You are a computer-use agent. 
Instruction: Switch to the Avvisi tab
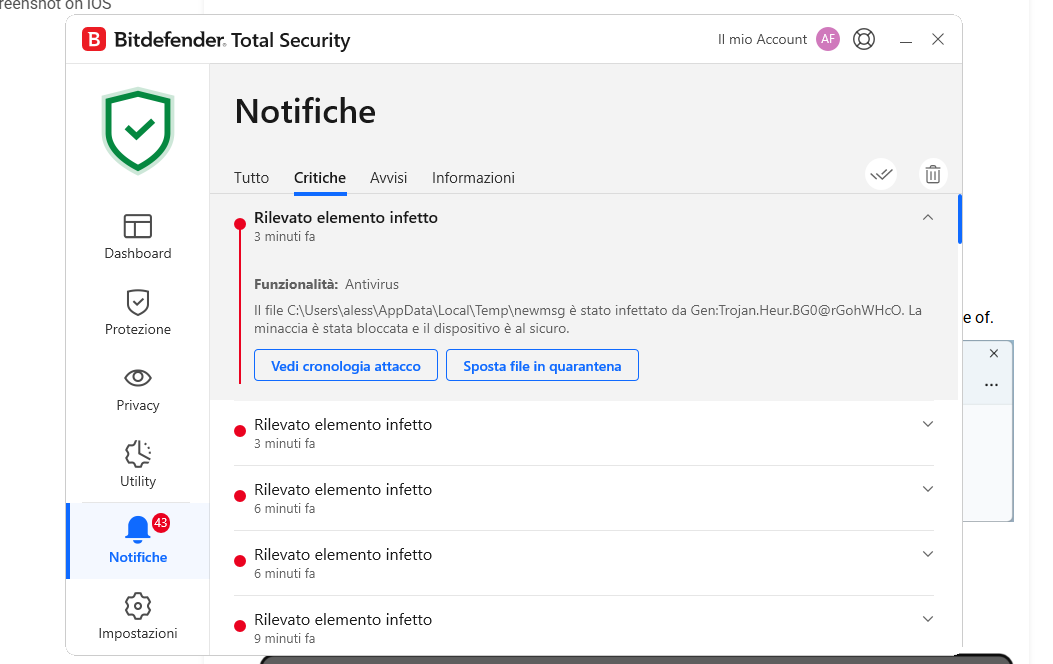click(x=388, y=178)
